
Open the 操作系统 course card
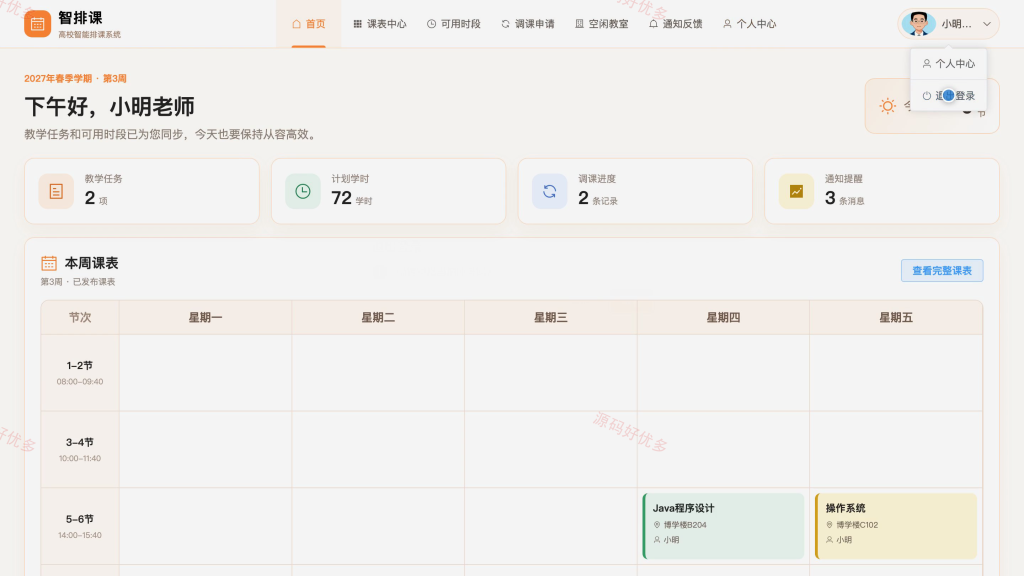[895, 526]
